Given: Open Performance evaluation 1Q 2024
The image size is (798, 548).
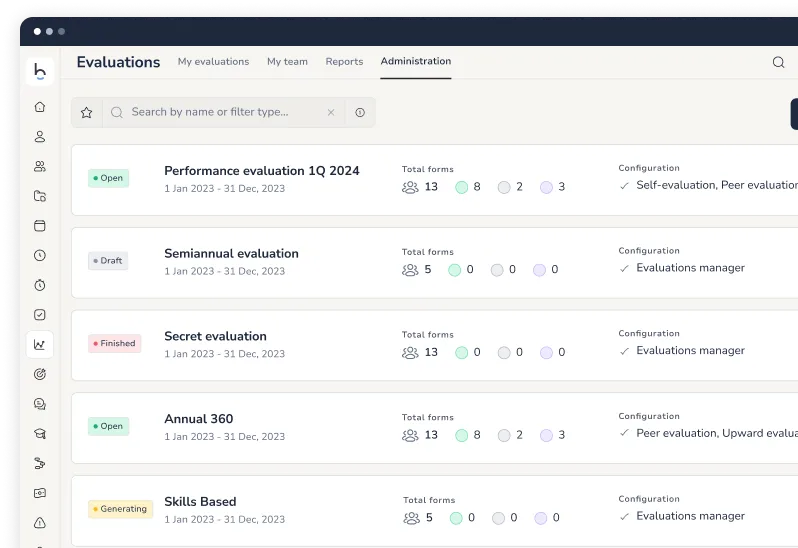Looking at the screenshot, I should pyautogui.click(x=262, y=170).
